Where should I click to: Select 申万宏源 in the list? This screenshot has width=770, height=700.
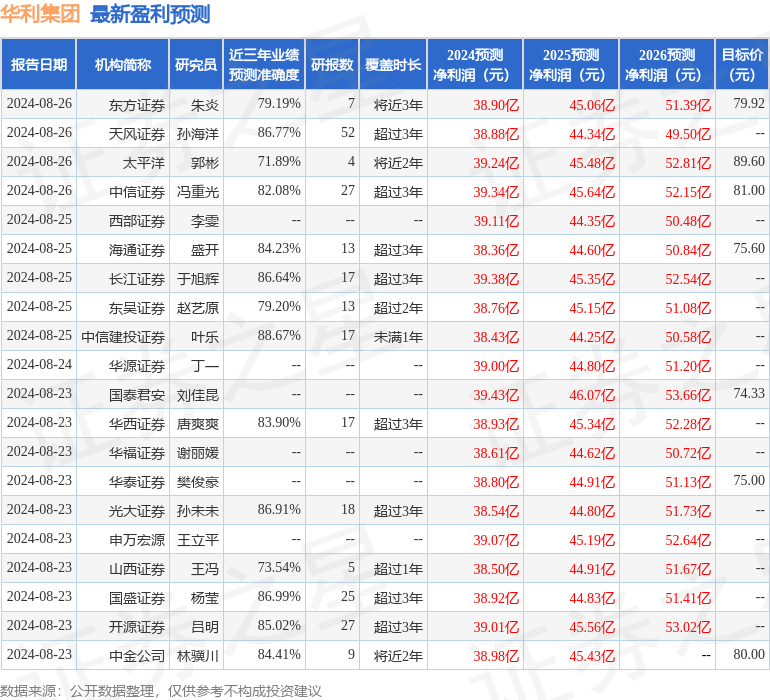pyautogui.click(x=137, y=540)
